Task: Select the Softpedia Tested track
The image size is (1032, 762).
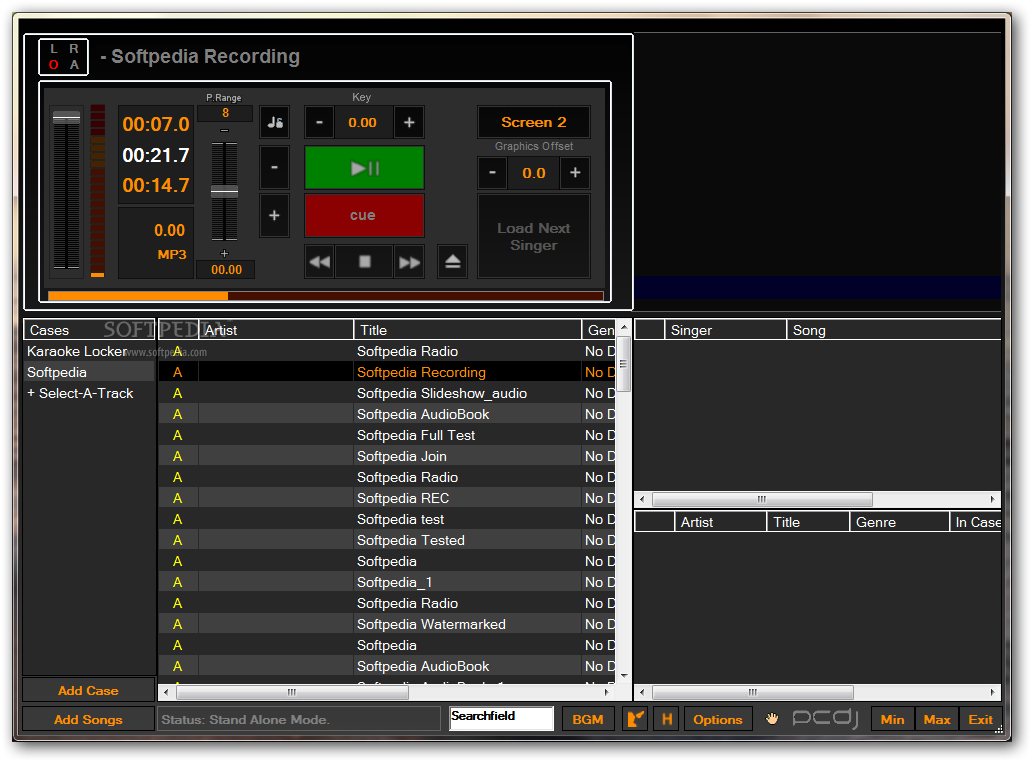Action: point(387,541)
